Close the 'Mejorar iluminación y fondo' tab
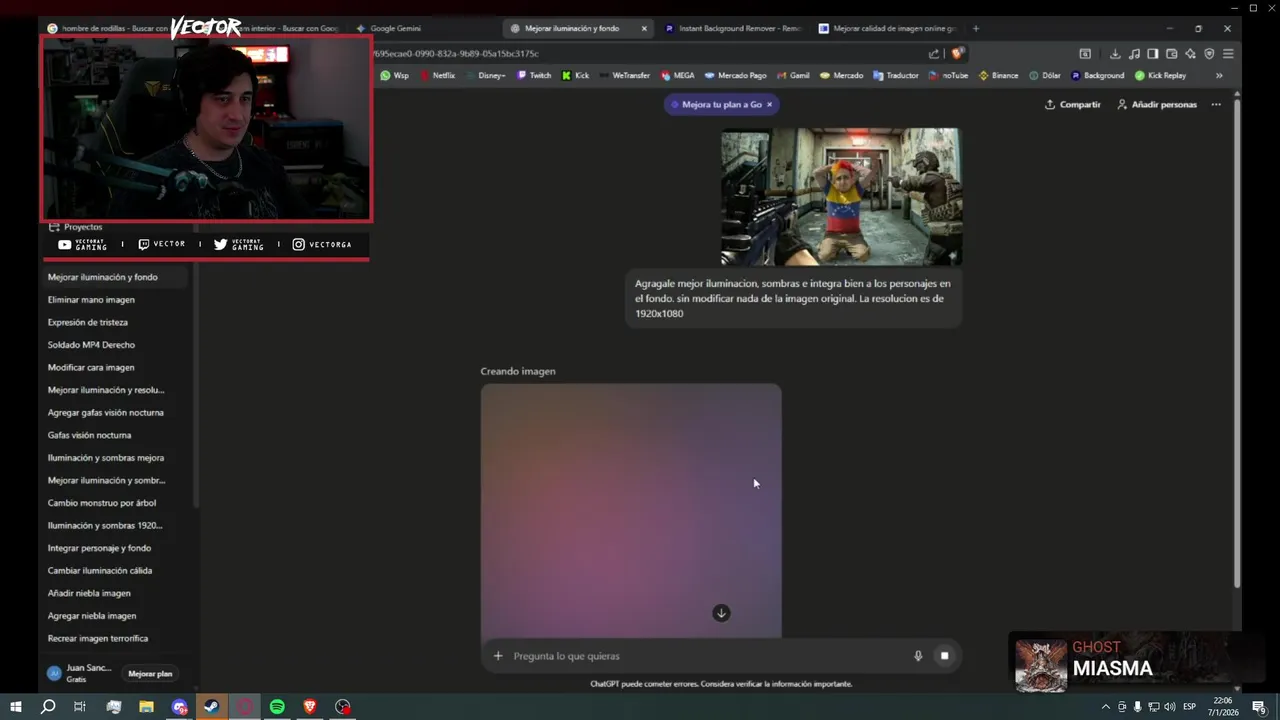 tap(644, 28)
